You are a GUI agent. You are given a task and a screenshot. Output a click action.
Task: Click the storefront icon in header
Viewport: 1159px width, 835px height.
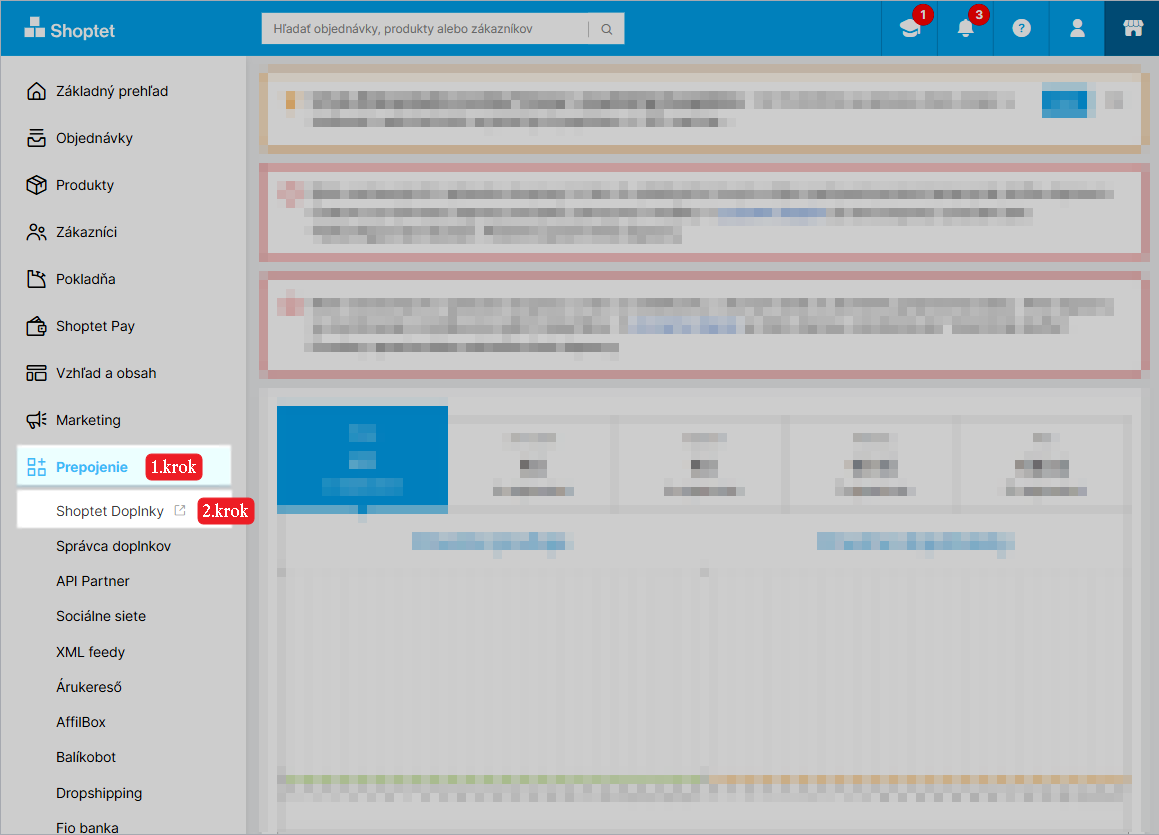tap(1132, 29)
